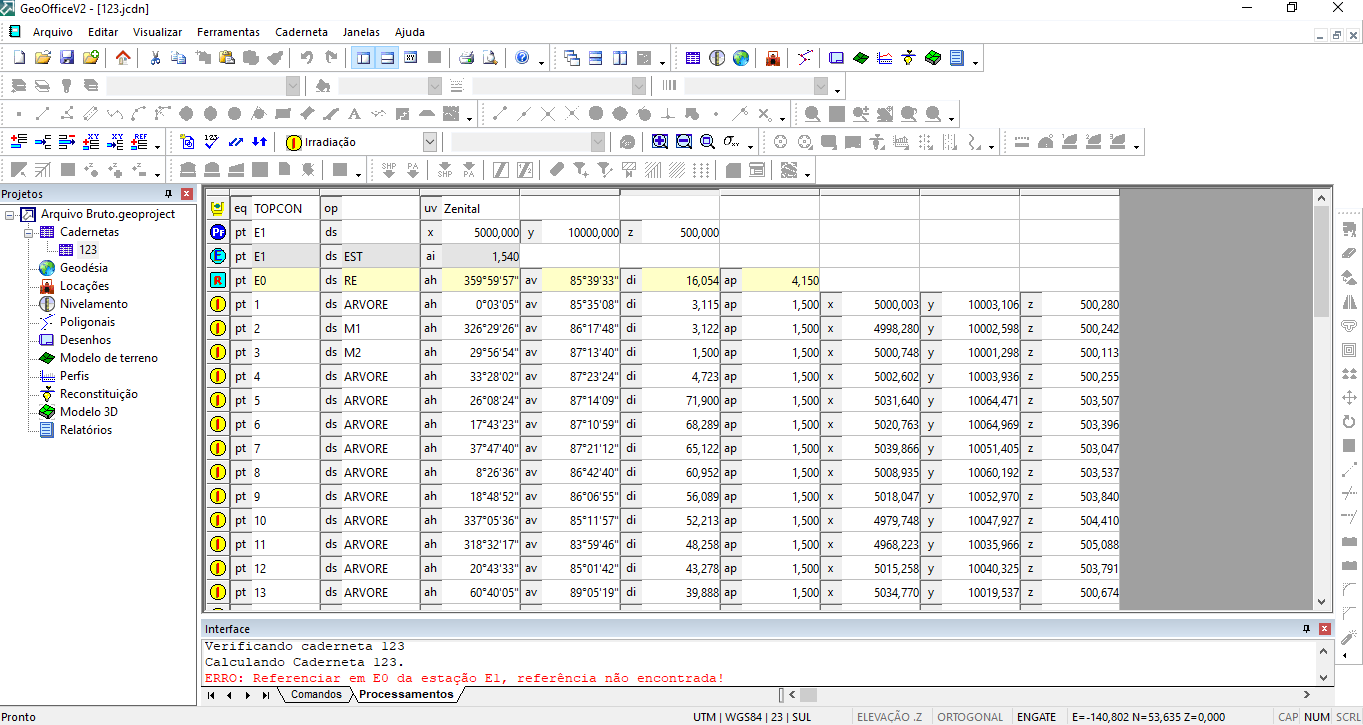Click the blue question mark Help icon
1363x725 pixels.
[x=522, y=58]
